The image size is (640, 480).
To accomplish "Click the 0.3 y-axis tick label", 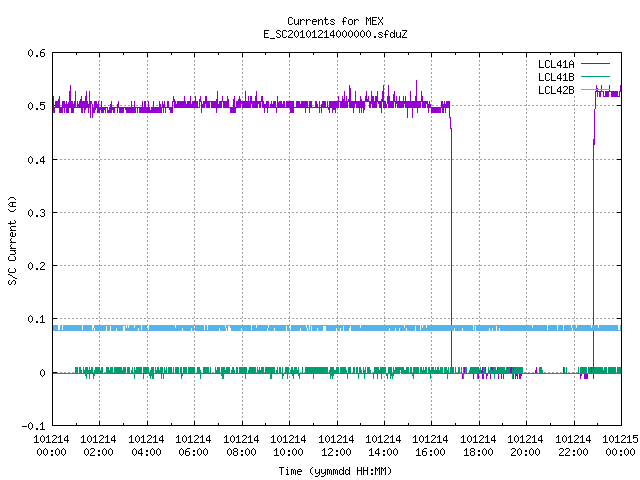I will pos(36,213).
